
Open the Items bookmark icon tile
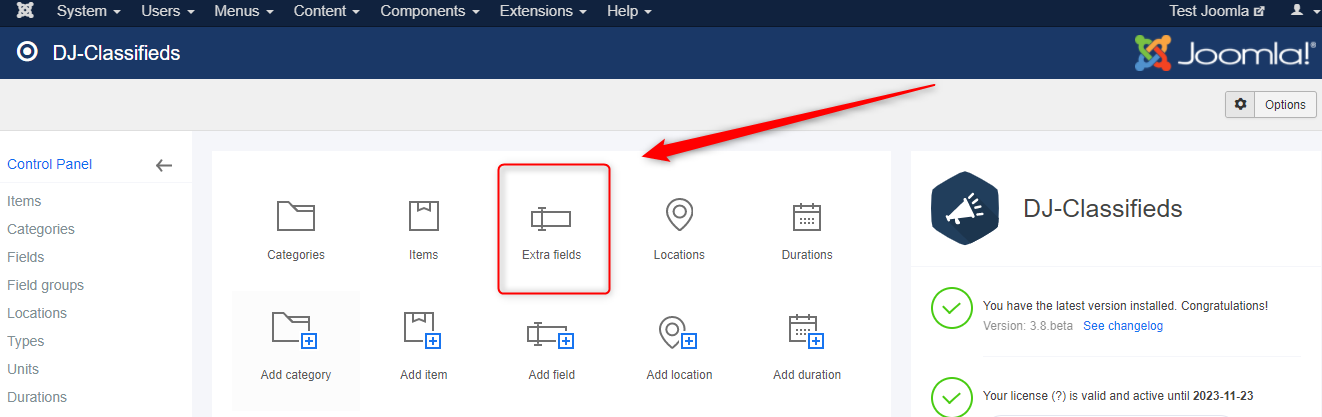pyautogui.click(x=424, y=230)
